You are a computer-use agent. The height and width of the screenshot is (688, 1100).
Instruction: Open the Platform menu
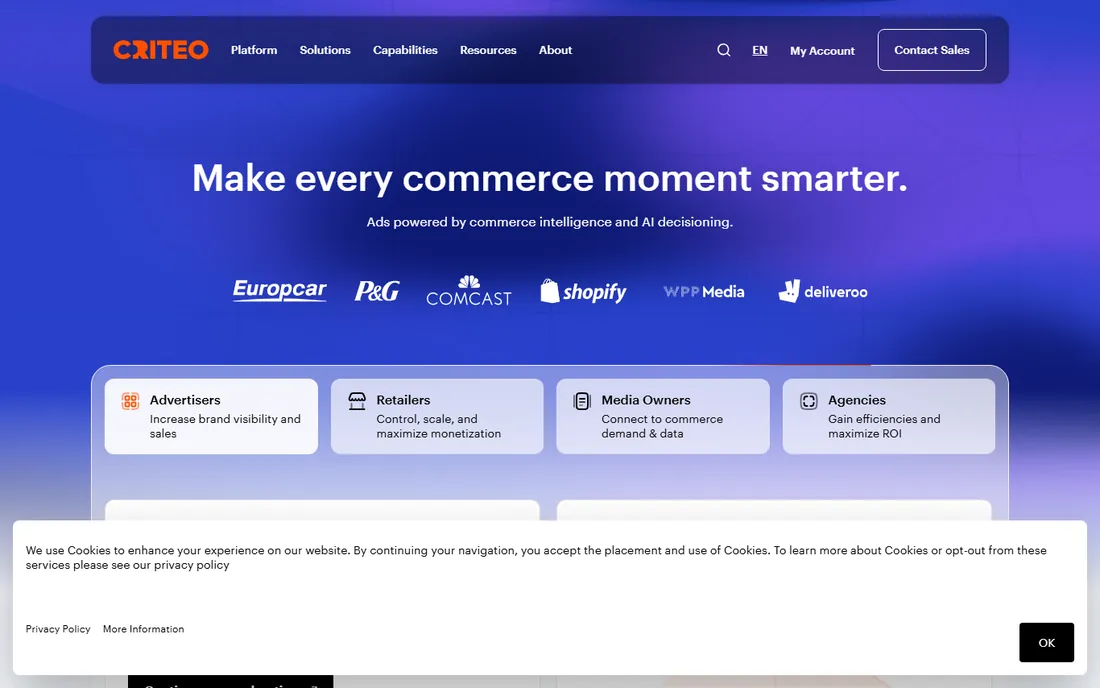click(x=254, y=50)
